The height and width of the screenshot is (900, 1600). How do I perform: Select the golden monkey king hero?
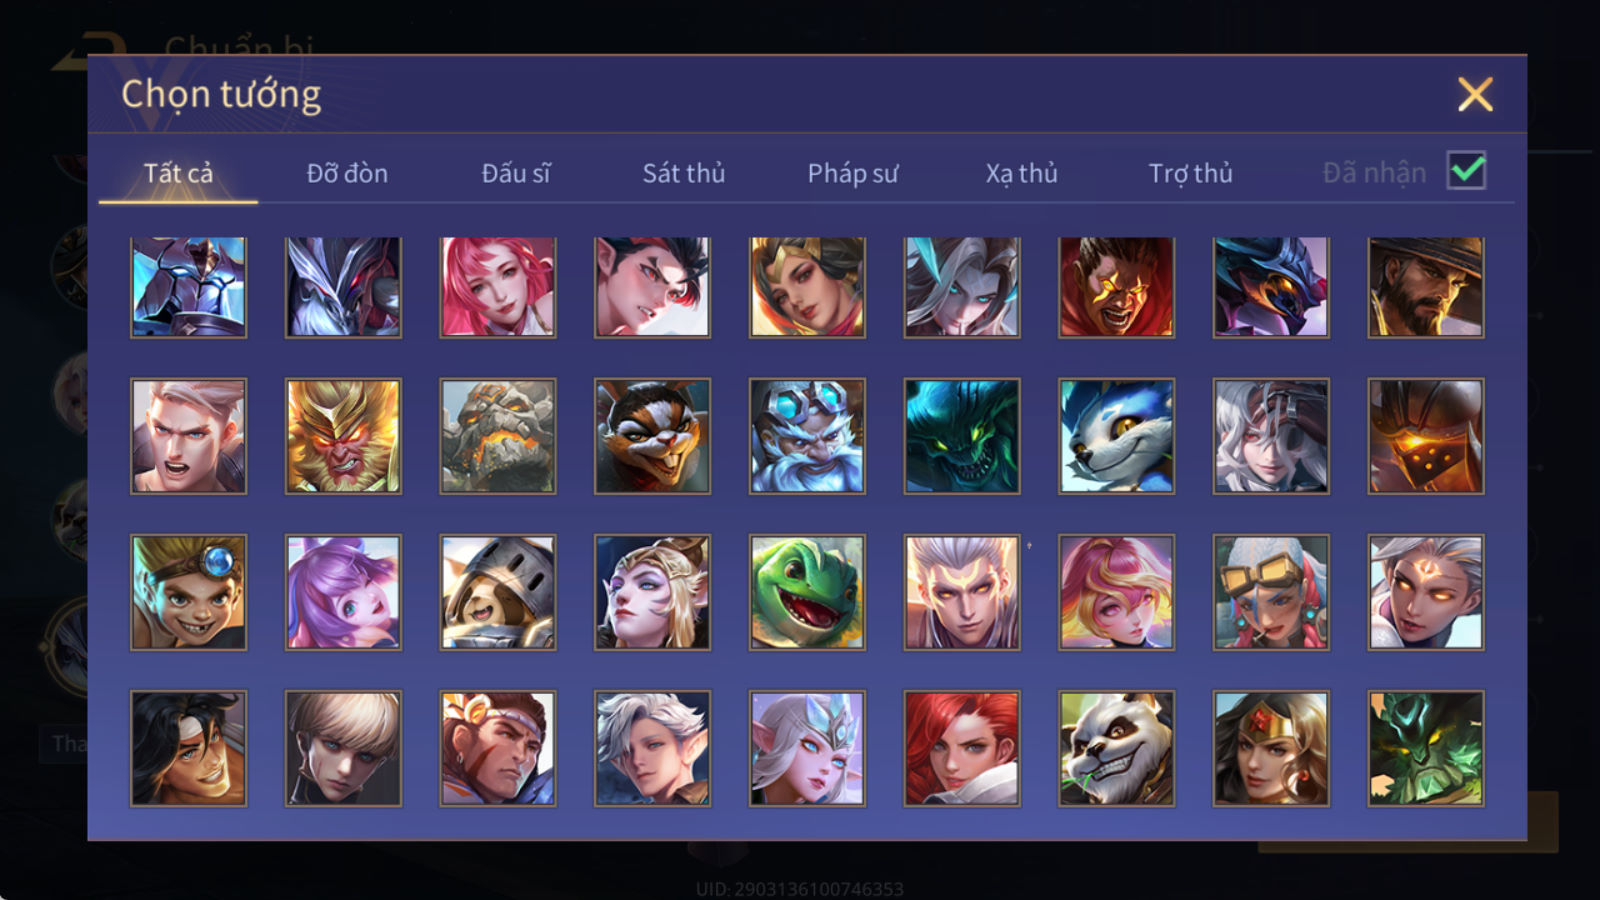[343, 436]
